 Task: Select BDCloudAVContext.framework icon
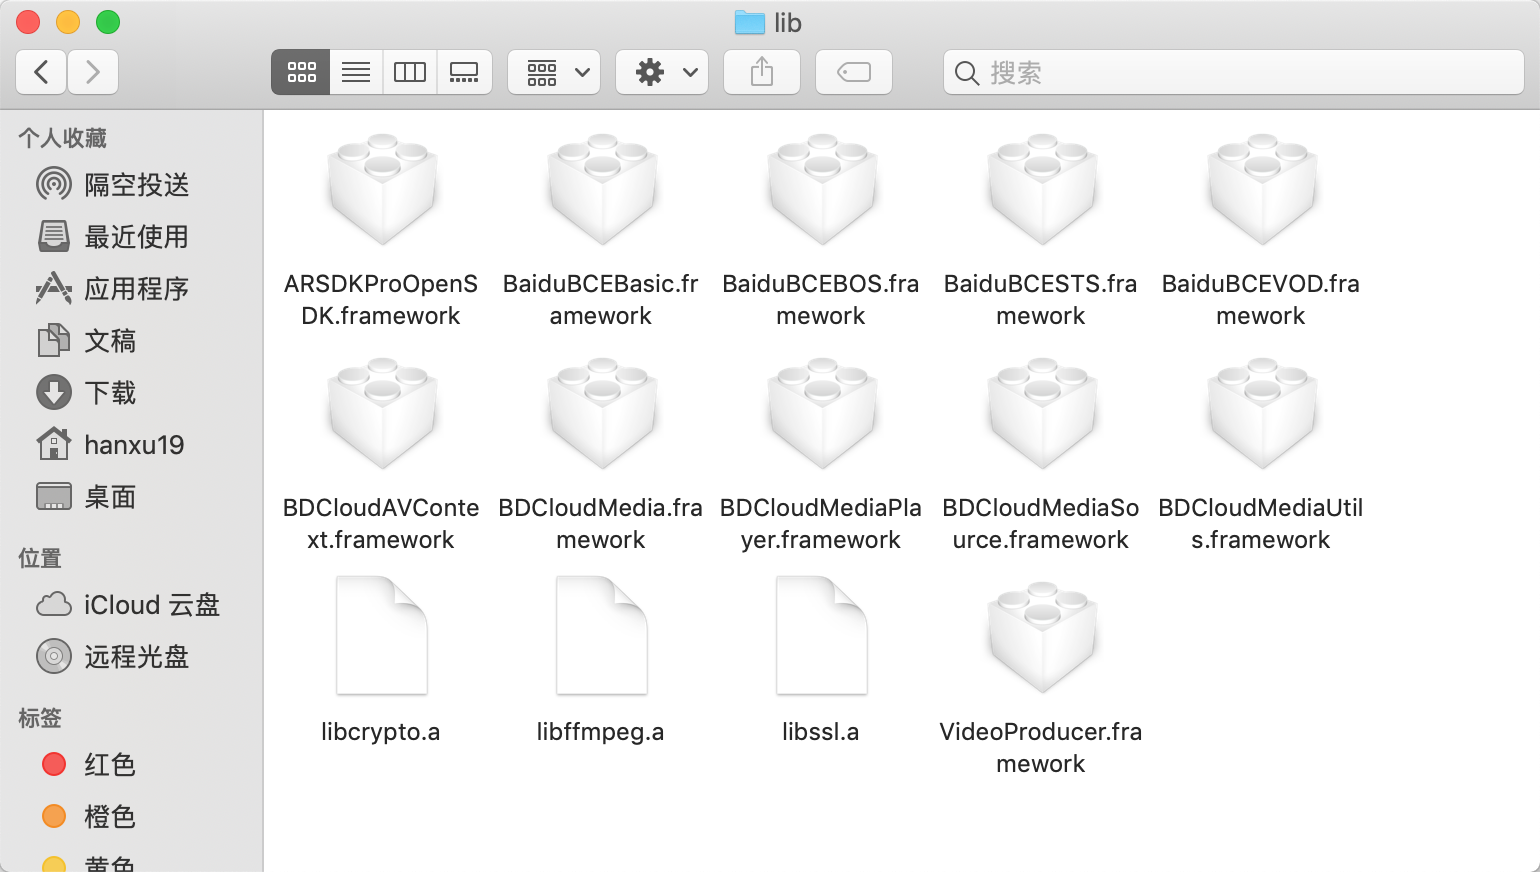(x=382, y=413)
